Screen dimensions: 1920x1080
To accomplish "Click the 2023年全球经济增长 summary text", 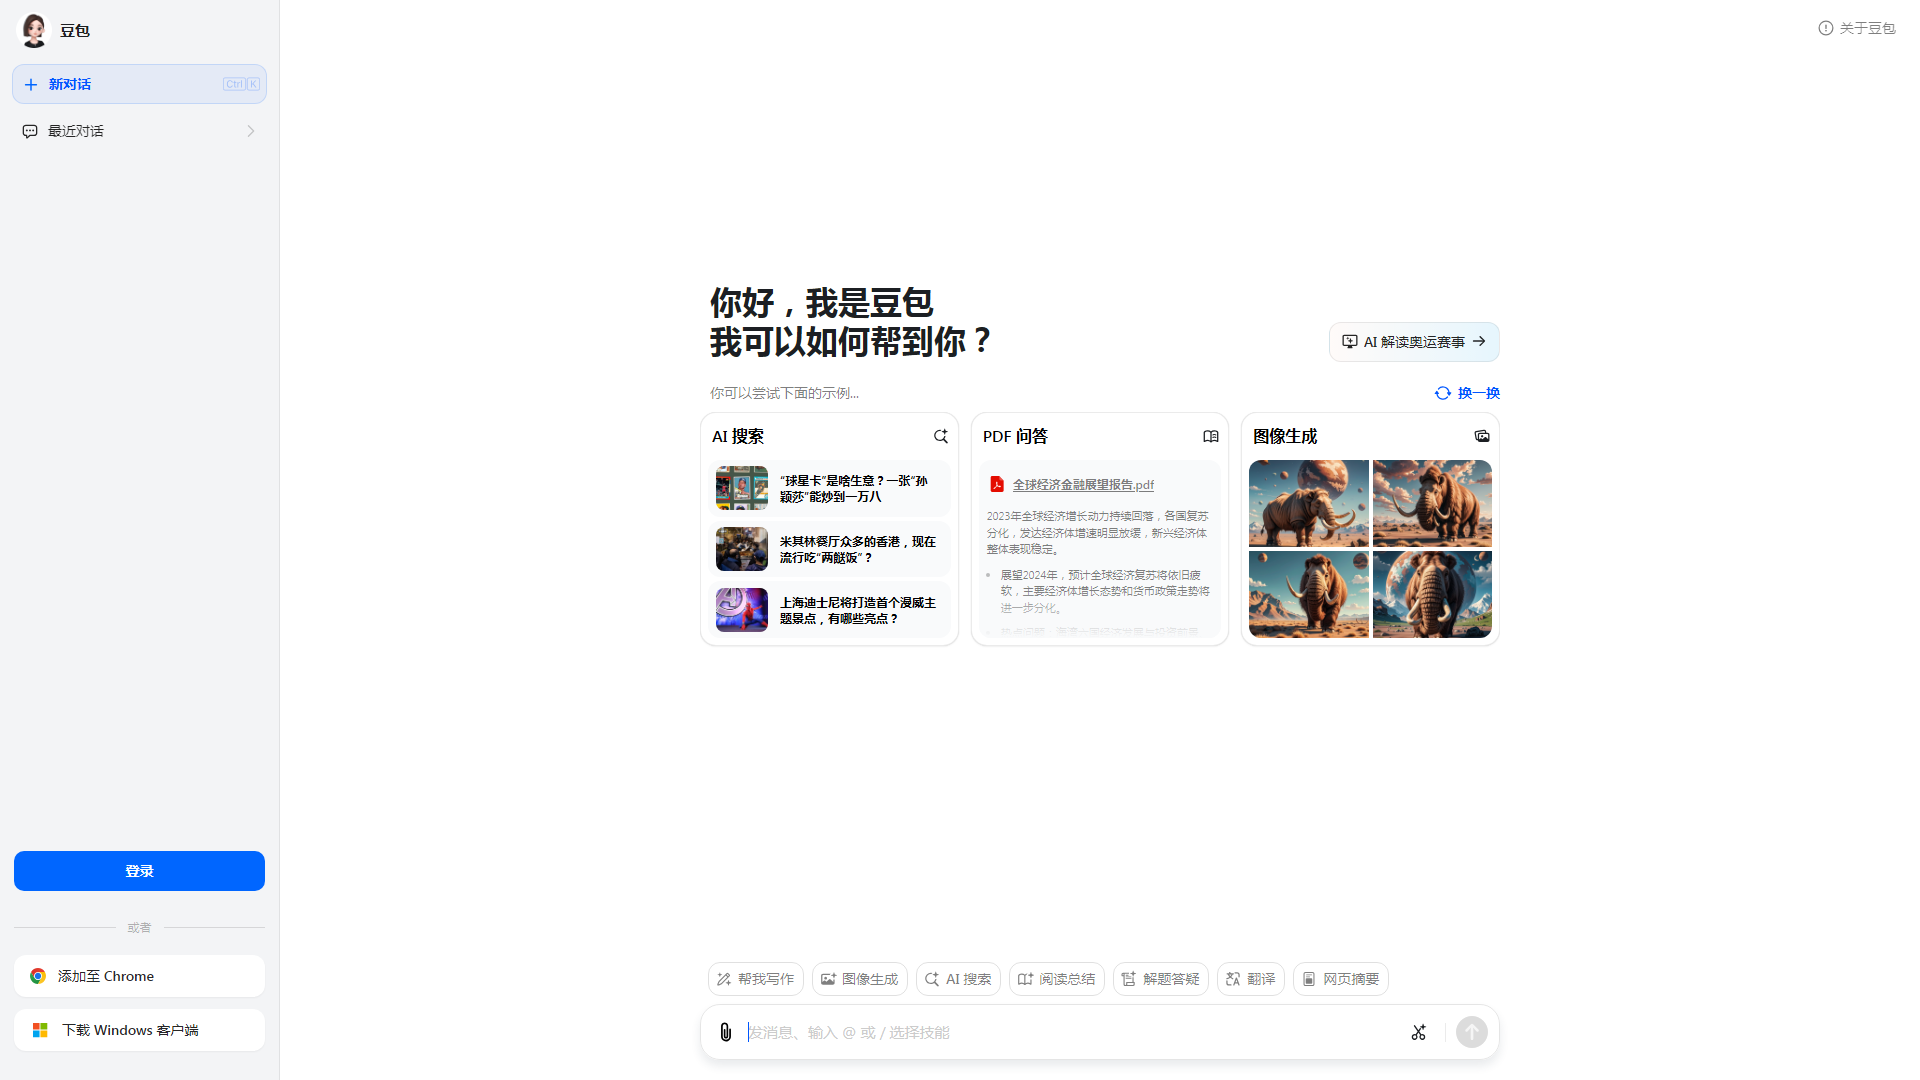I will 1098,532.
